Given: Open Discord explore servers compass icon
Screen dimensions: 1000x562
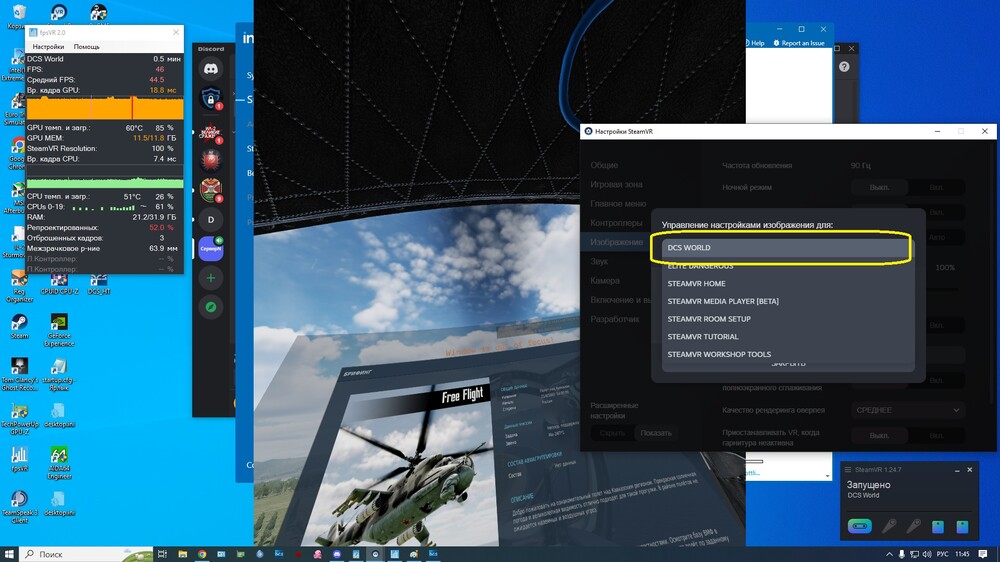Looking at the screenshot, I should point(211,307).
